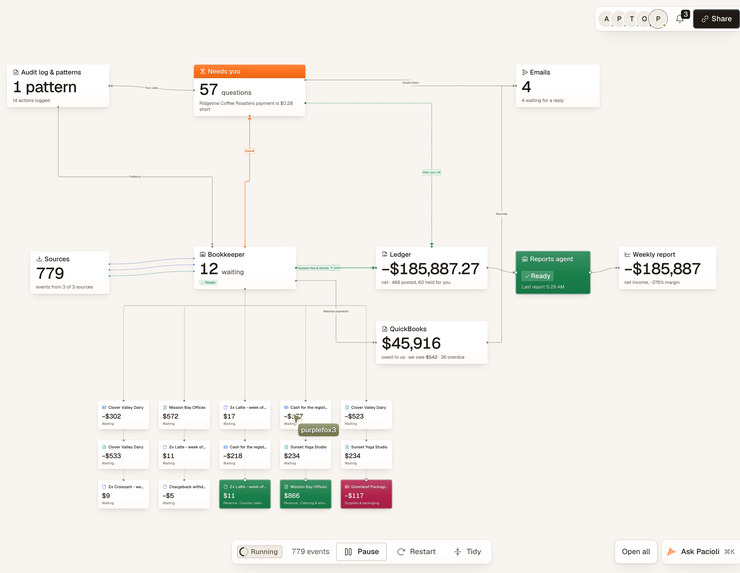
Task: Open the green Reports agent node
Action: (553, 273)
